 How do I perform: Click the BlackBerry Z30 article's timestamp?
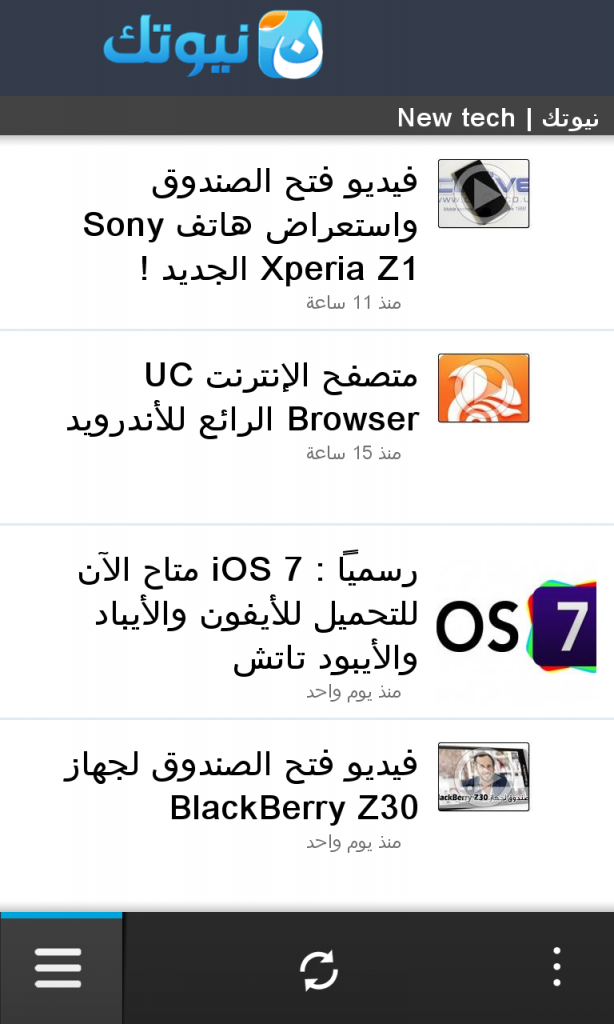click(353, 842)
